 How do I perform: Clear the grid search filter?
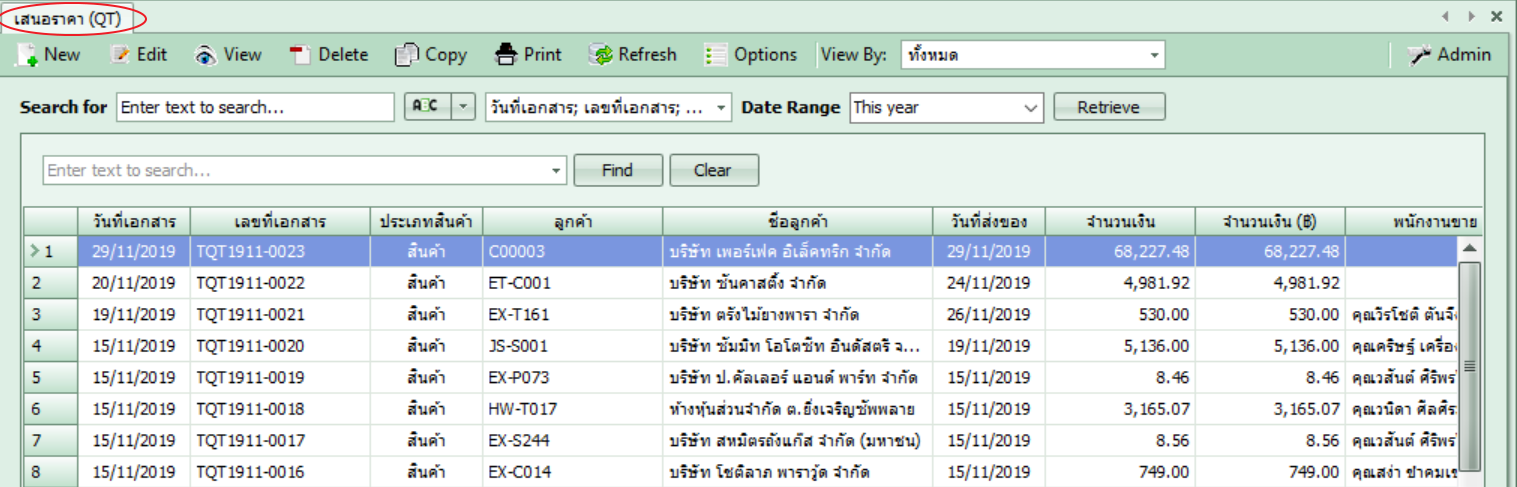[713, 170]
